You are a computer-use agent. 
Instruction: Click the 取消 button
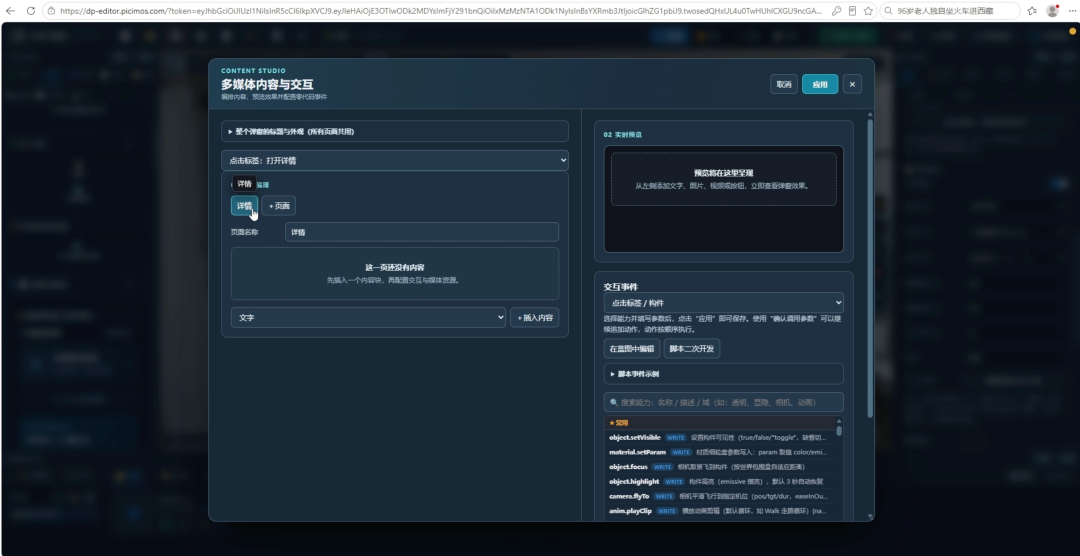784,84
